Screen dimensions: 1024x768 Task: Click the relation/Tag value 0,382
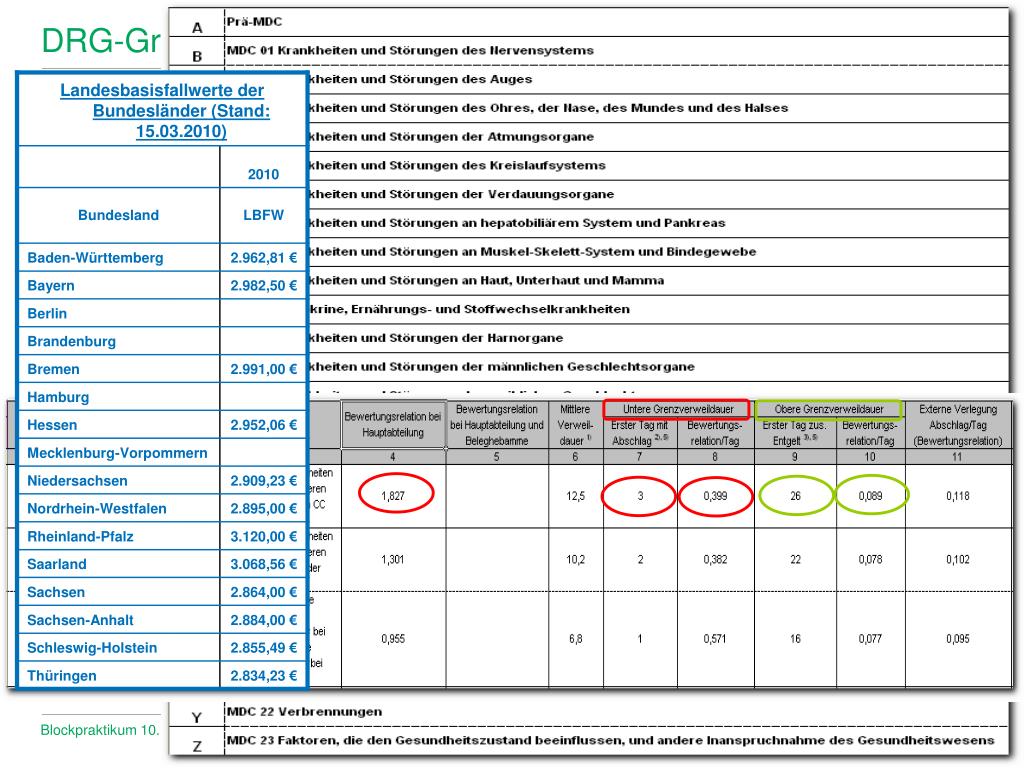(715, 560)
